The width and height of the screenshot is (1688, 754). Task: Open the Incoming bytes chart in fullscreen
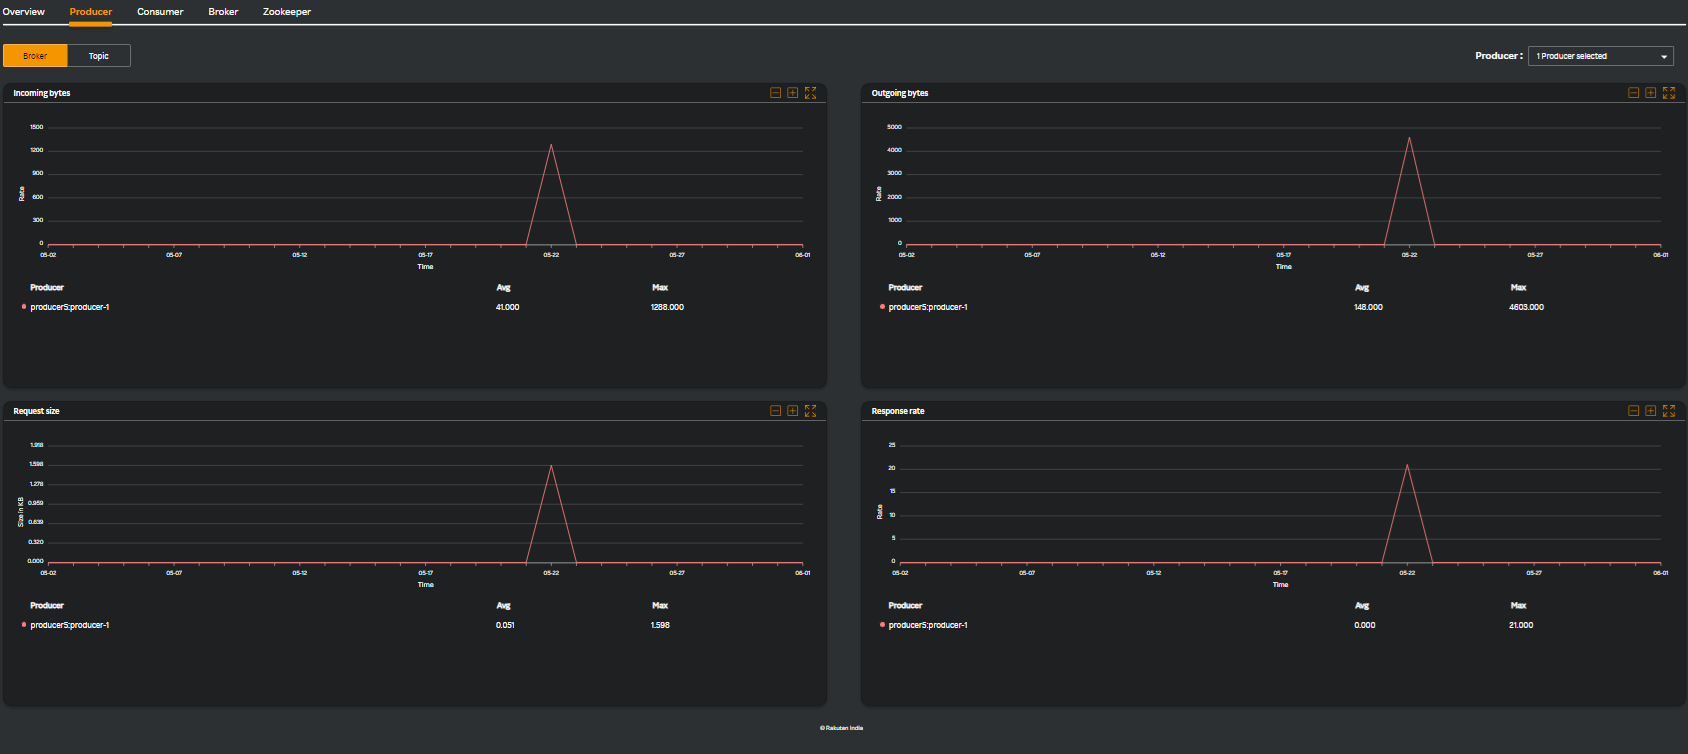point(811,93)
